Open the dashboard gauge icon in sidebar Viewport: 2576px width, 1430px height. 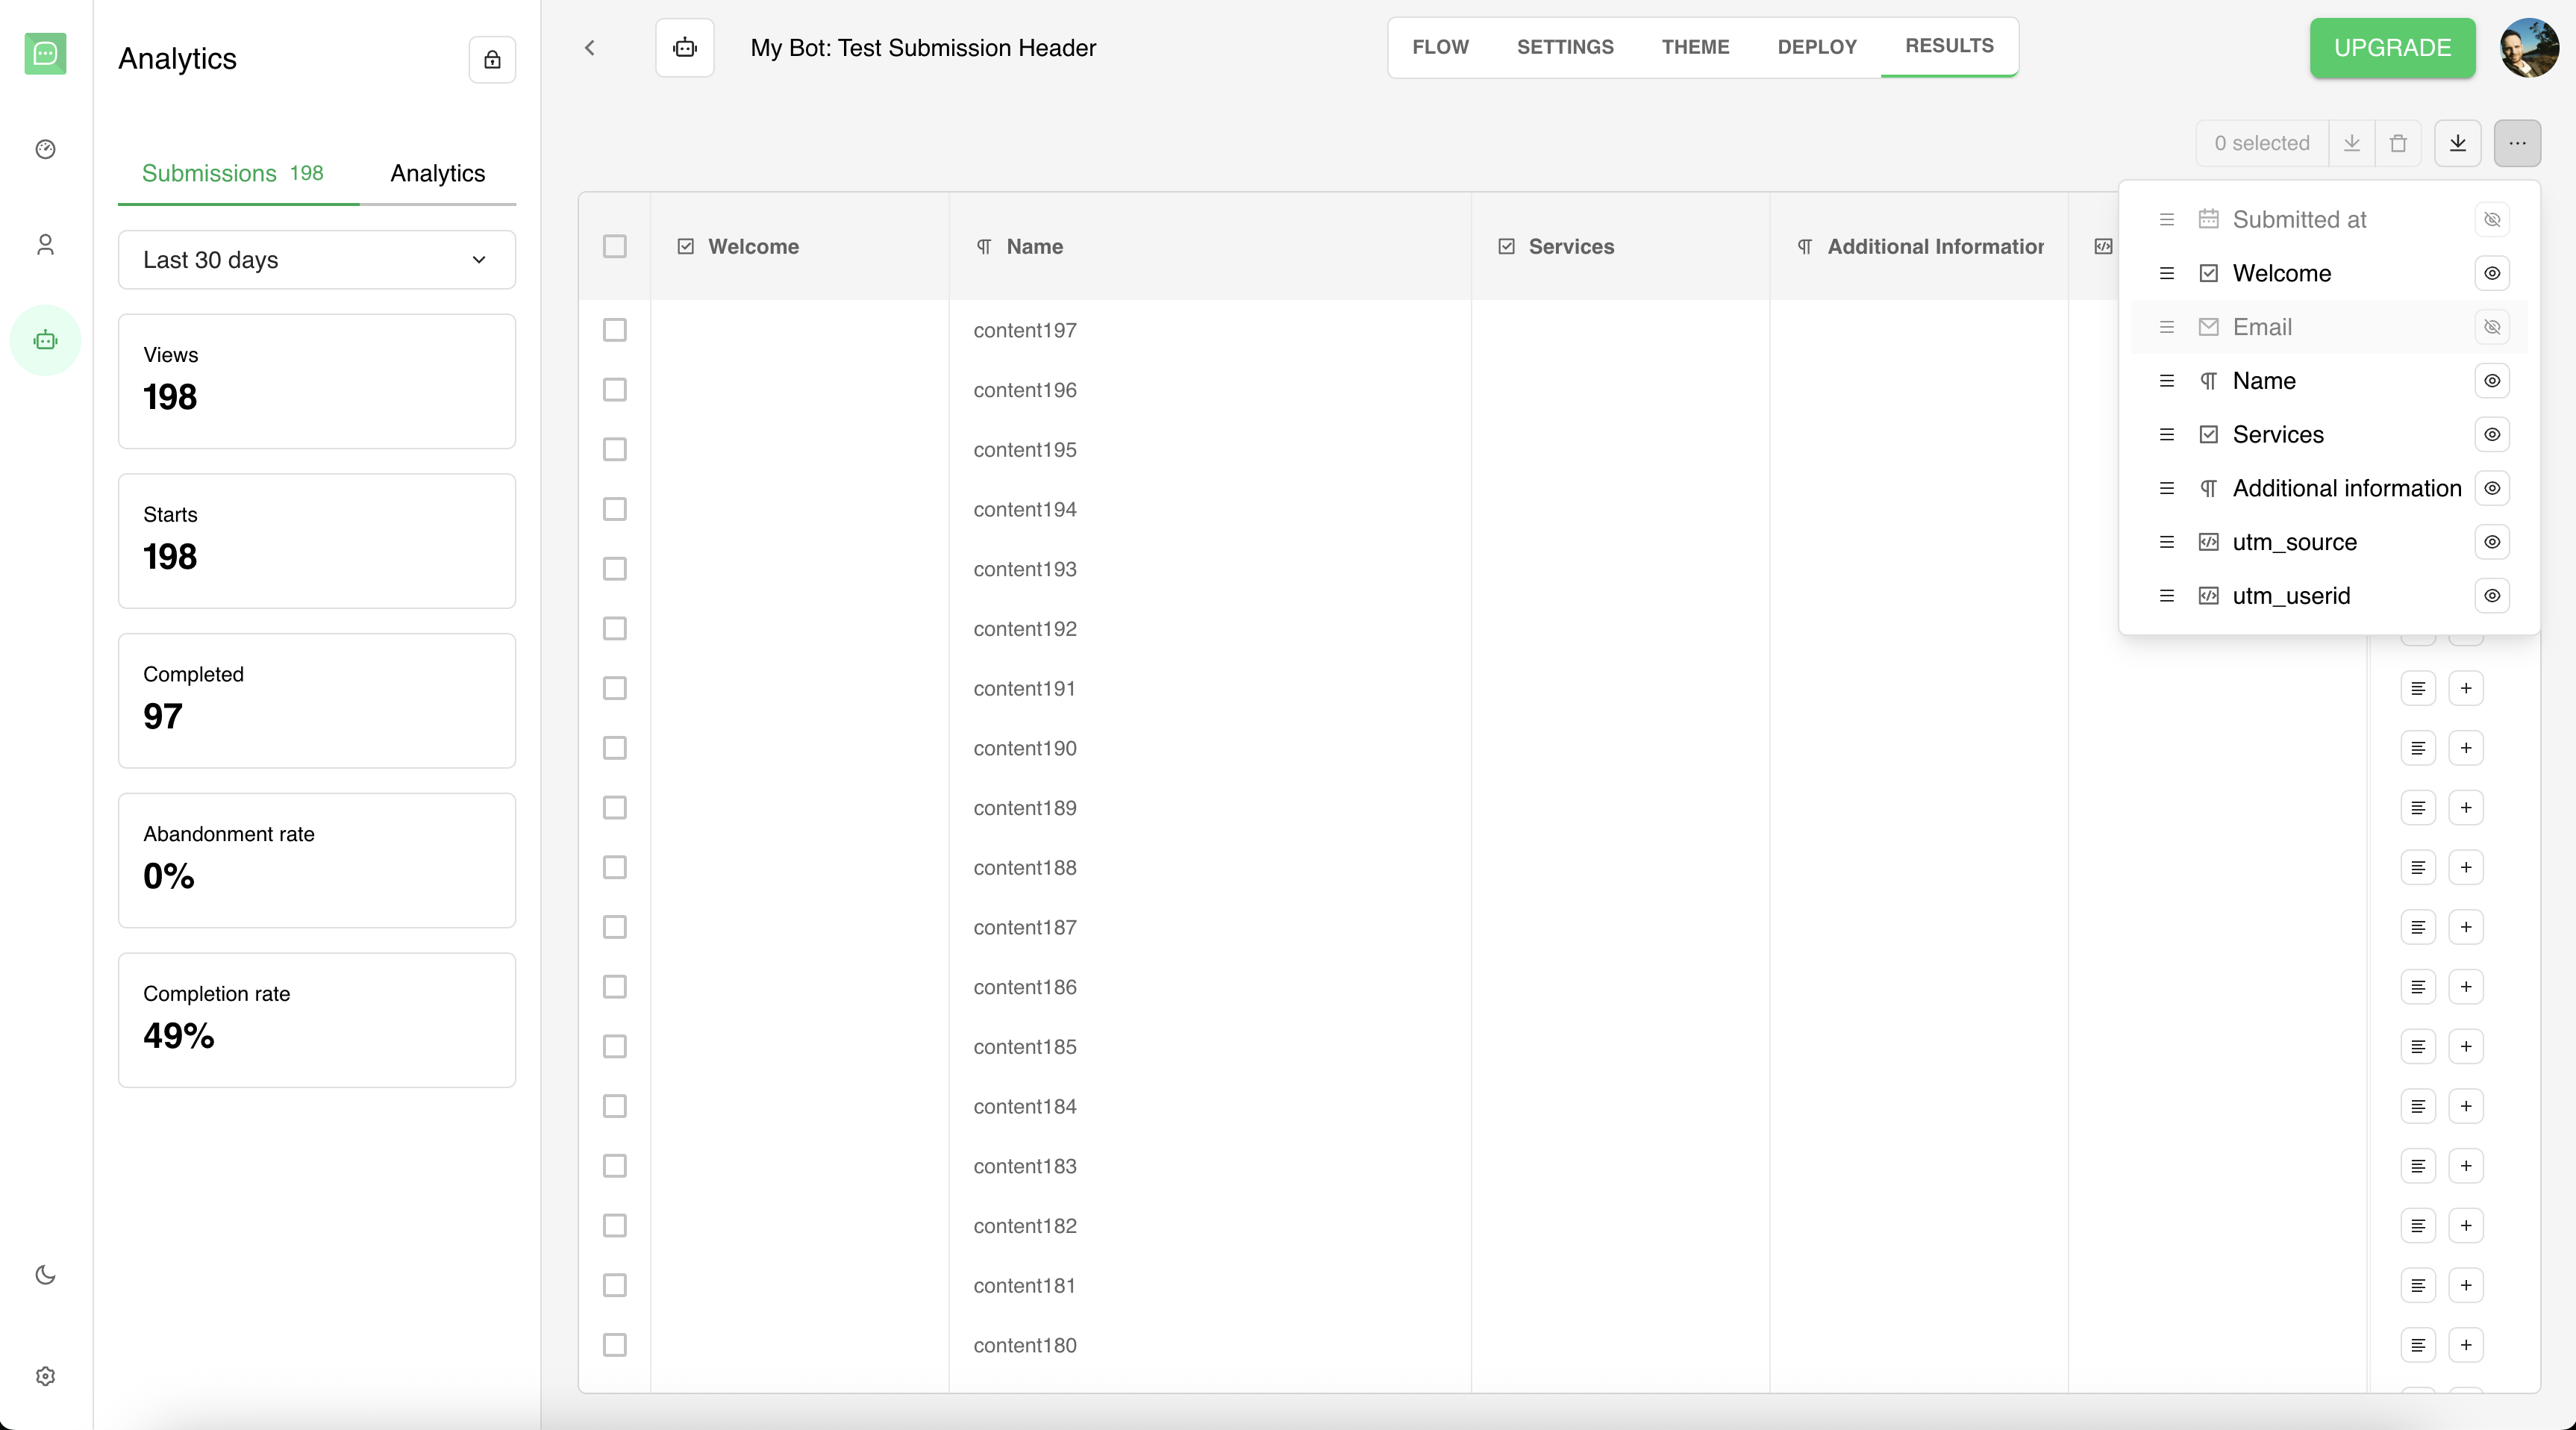tap(45, 149)
